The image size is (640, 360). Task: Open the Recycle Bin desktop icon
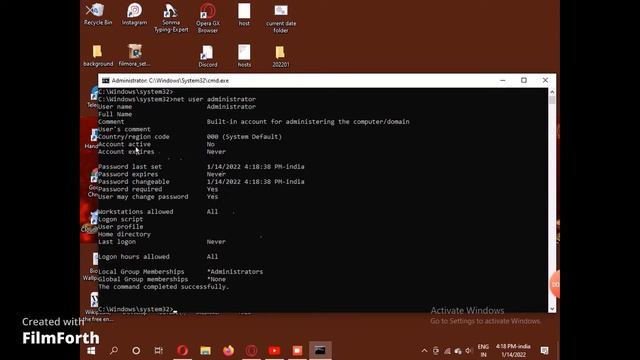[98, 14]
